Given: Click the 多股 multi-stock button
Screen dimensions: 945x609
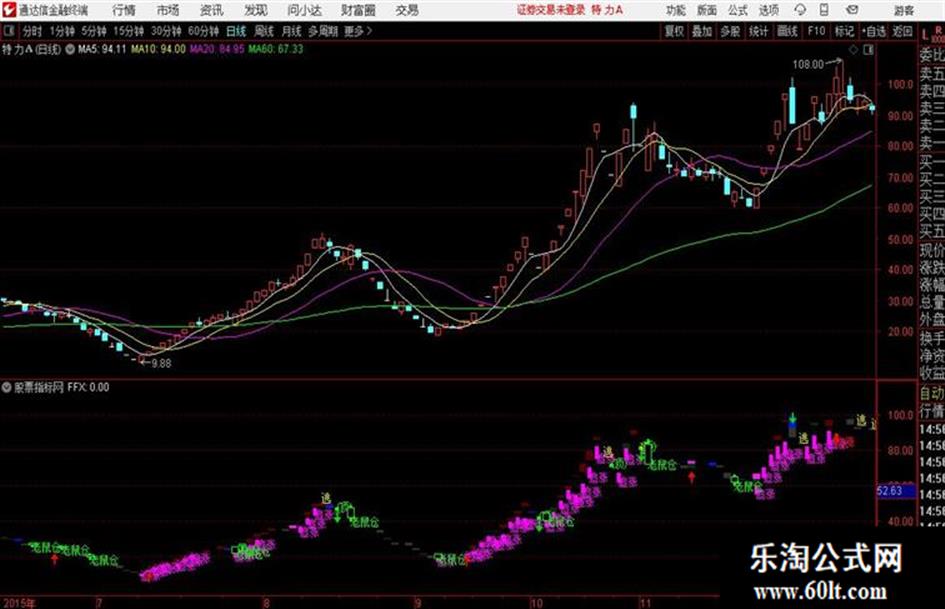Looking at the screenshot, I should coord(730,31).
